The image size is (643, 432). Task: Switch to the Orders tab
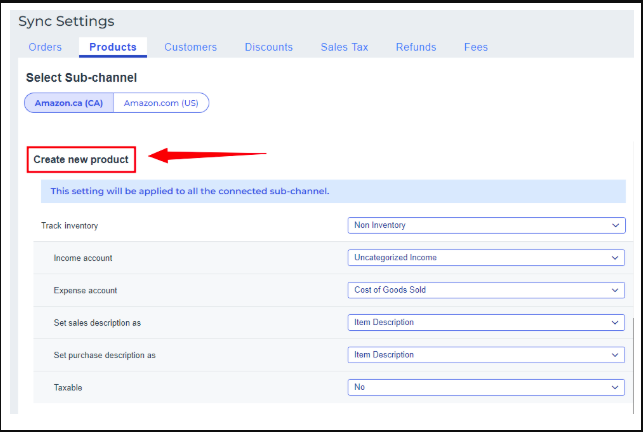45,47
